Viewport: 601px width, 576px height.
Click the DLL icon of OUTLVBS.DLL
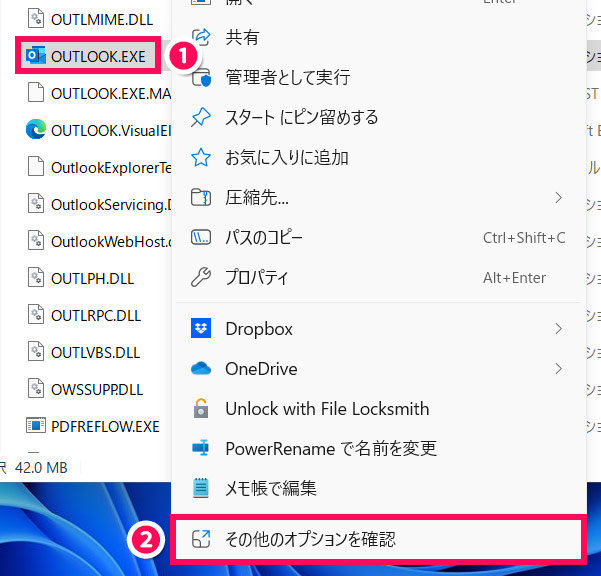click(36, 352)
